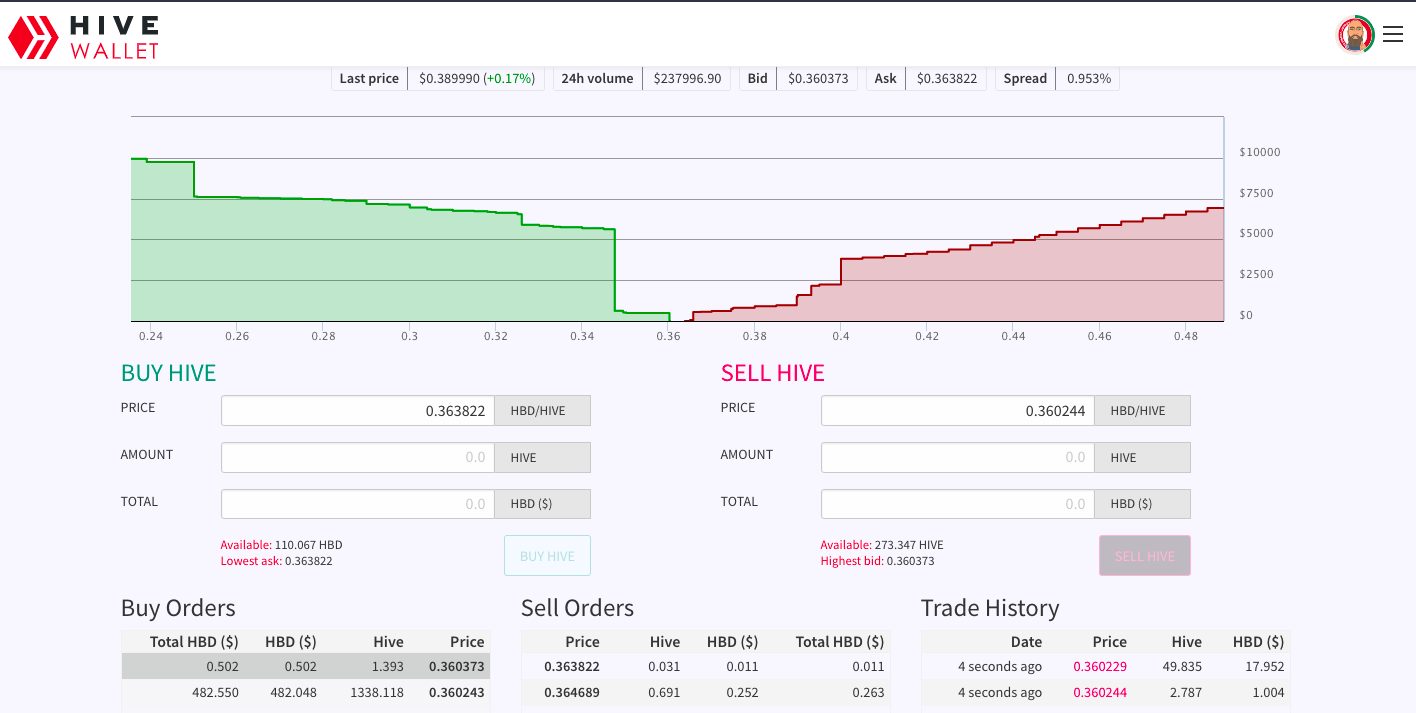Select sell order row priced 0.363822
This screenshot has height=713, width=1416.
click(x=706, y=667)
